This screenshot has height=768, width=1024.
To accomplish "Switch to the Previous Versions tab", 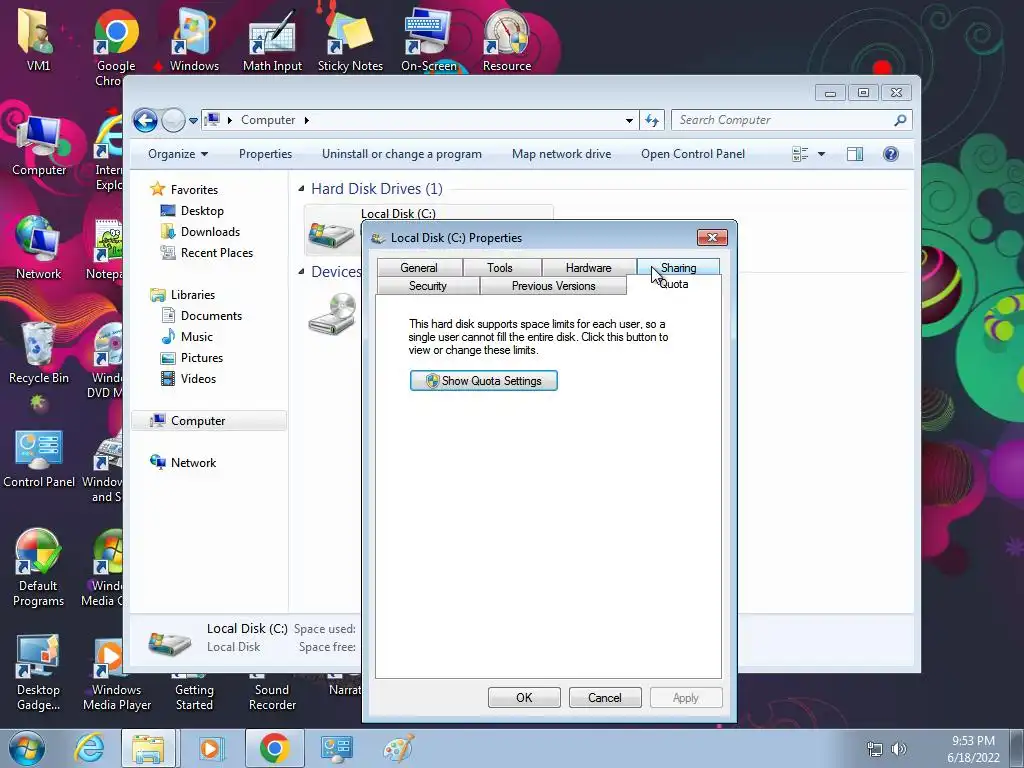I will coord(553,286).
